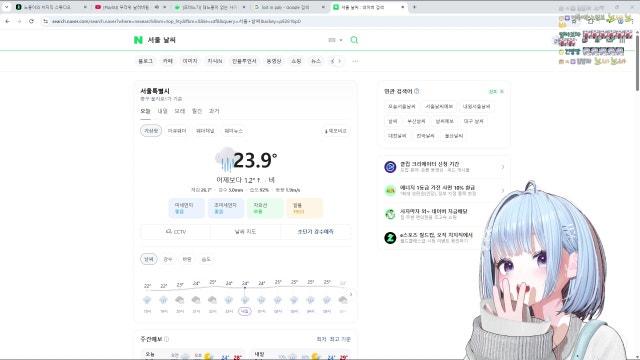Open the 자외선 UV index card

(265, 208)
